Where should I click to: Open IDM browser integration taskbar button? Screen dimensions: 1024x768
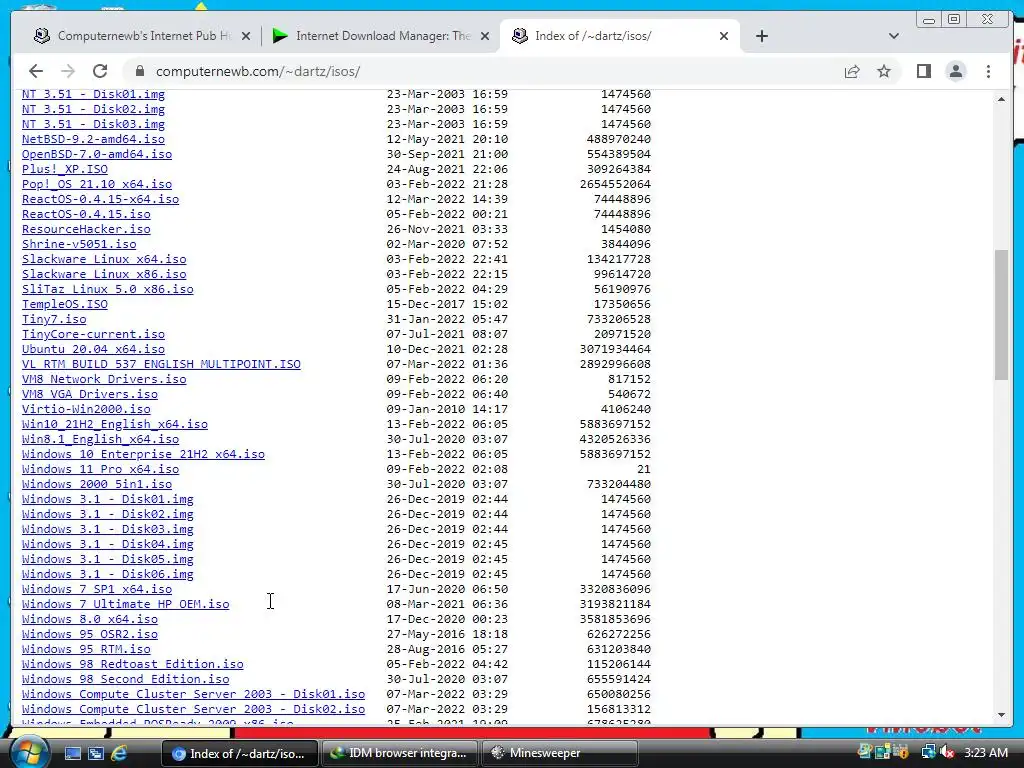[399, 753]
